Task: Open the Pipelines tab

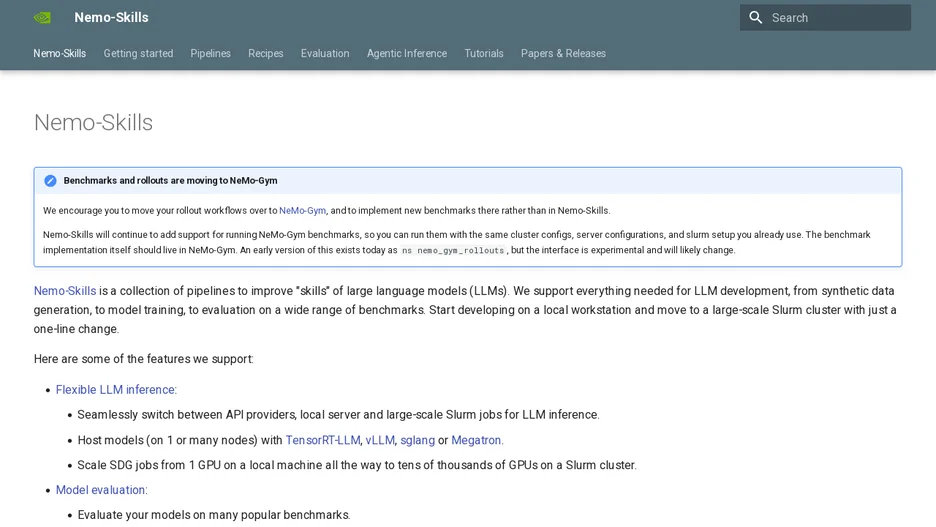Action: point(211,53)
